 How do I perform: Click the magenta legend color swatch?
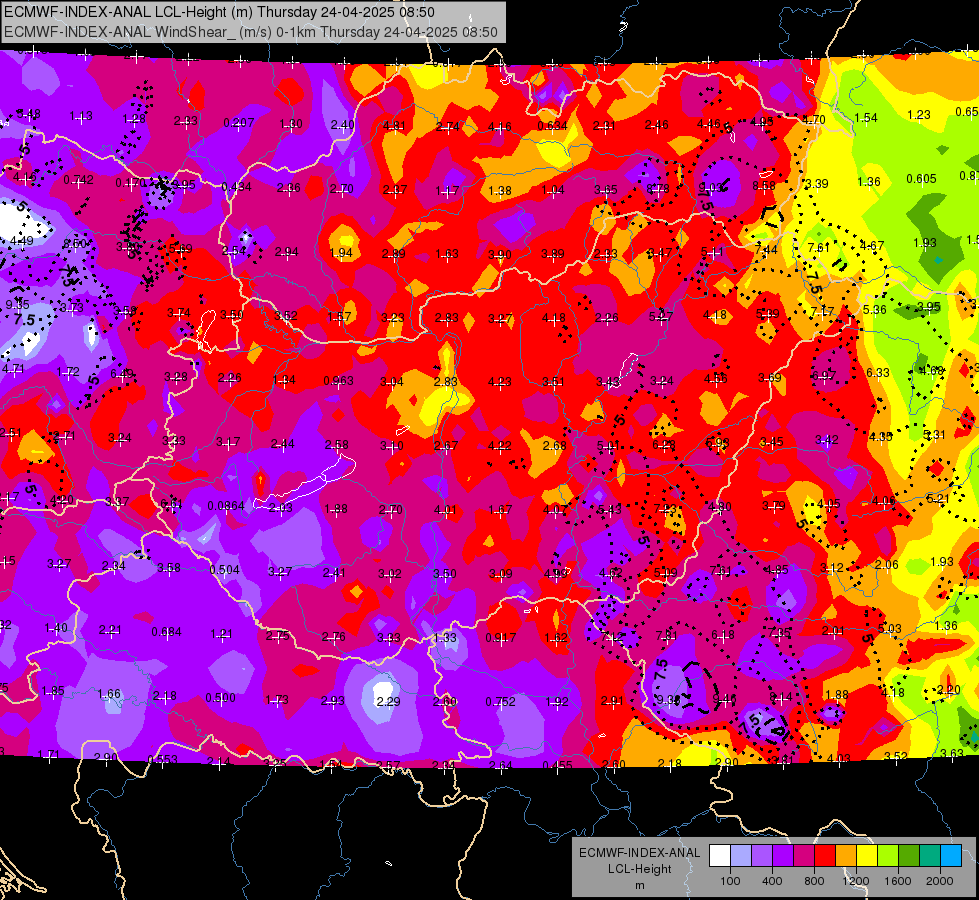[x=804, y=856]
